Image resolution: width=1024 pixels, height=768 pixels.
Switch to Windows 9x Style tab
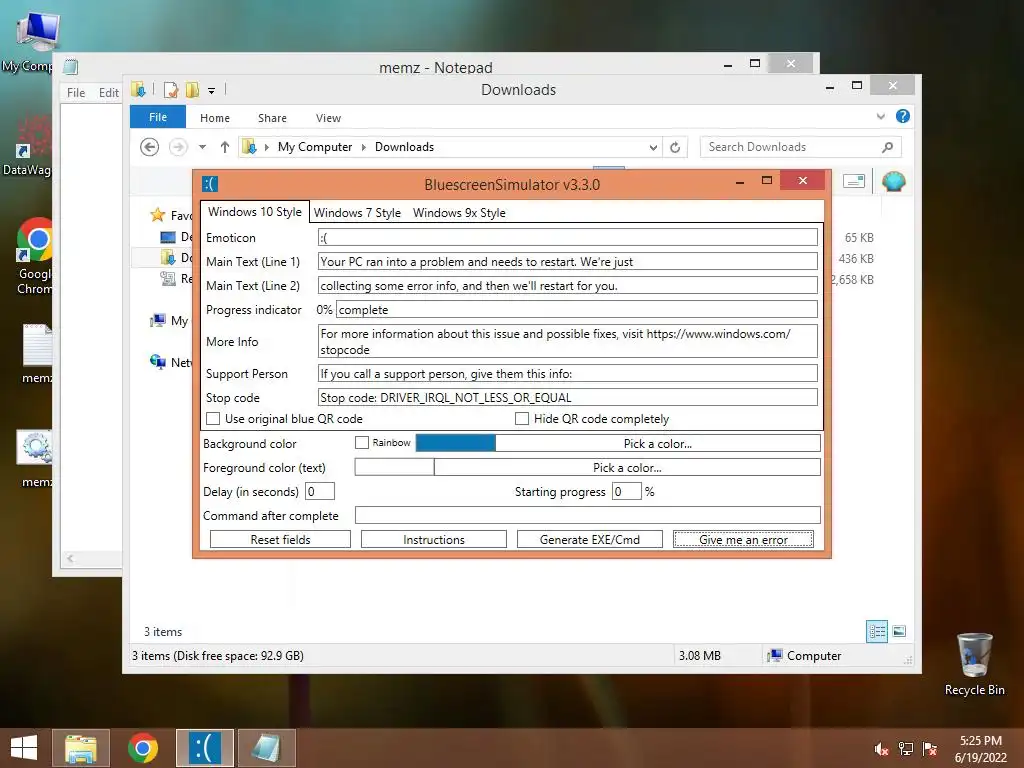459,213
